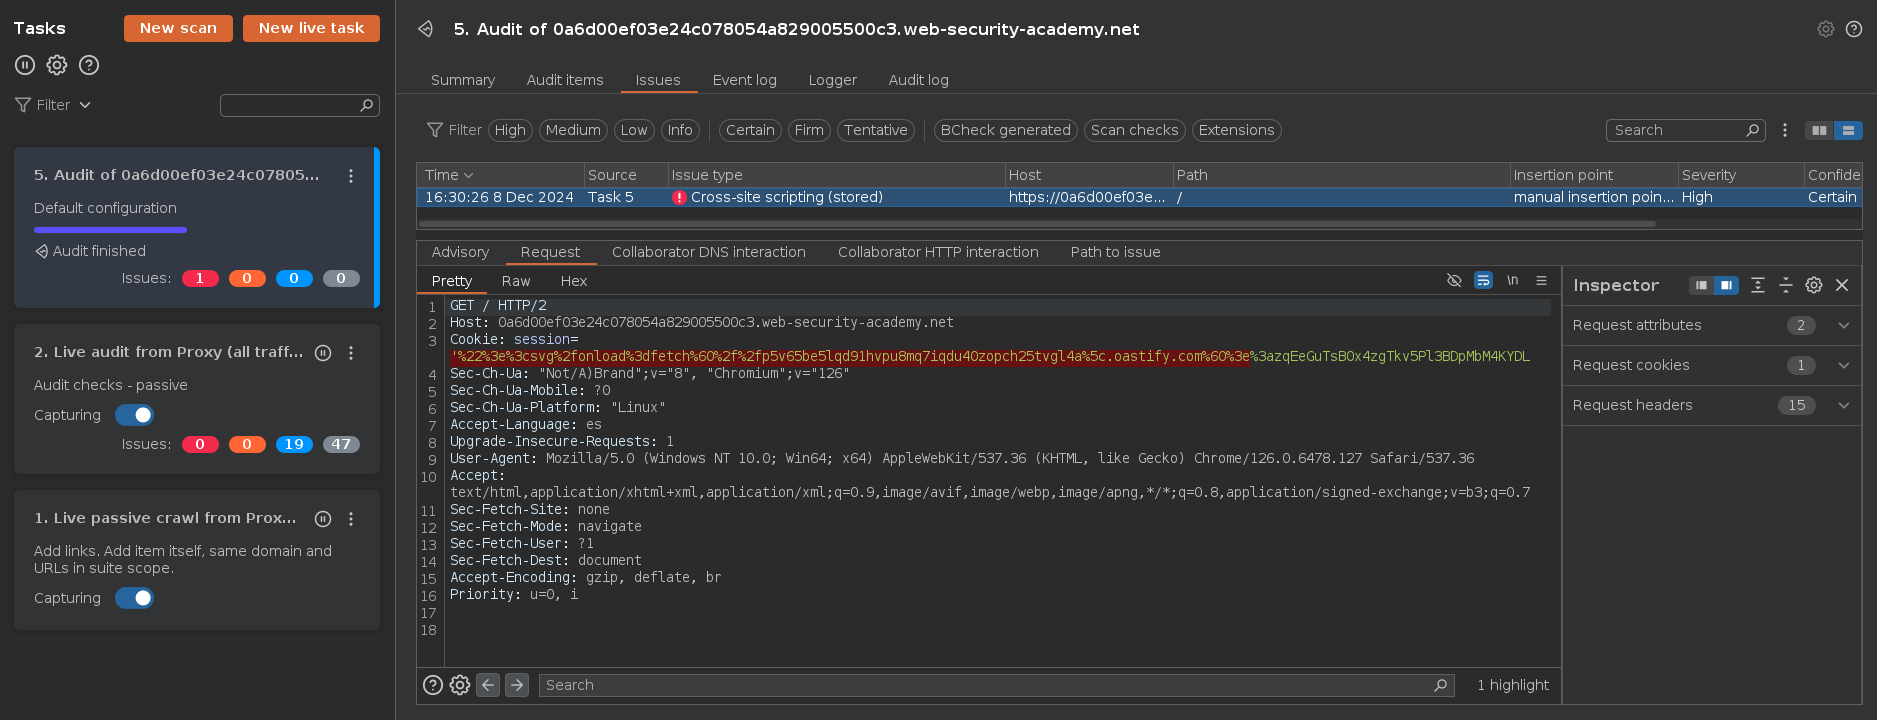Toggle show newline characters \n button
1877x720 pixels.
(1512, 280)
